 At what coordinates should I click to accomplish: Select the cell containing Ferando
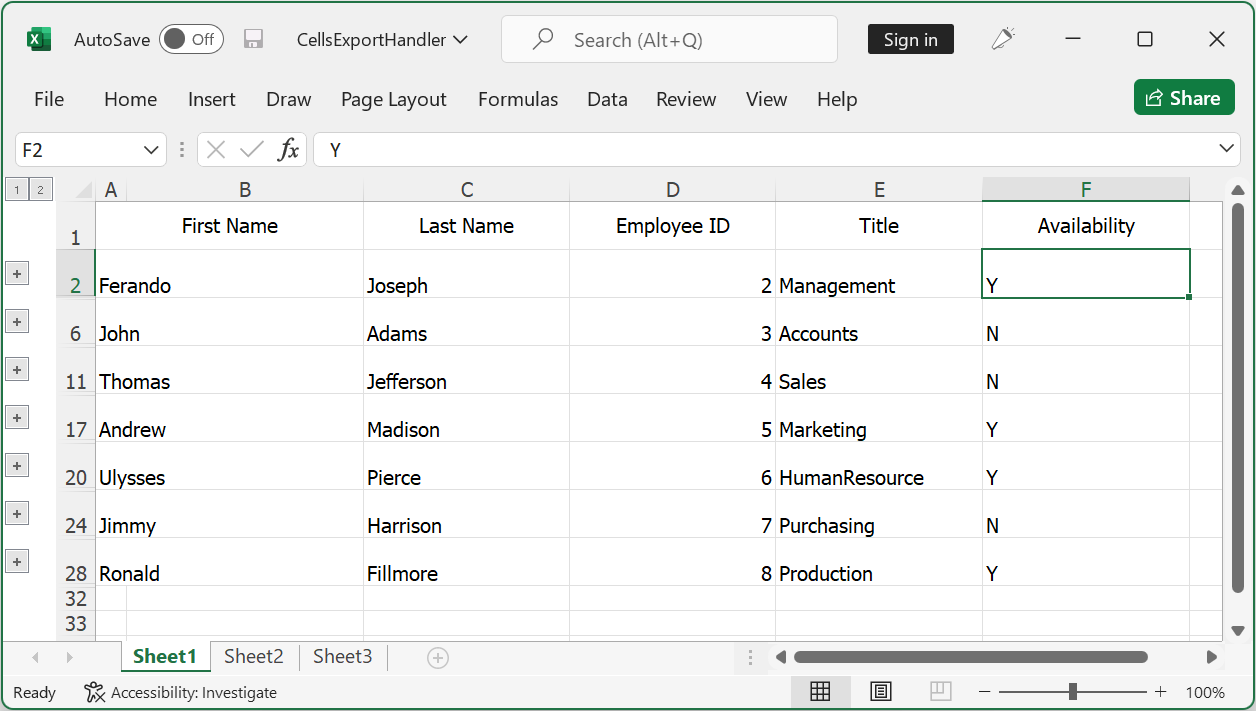pos(230,274)
